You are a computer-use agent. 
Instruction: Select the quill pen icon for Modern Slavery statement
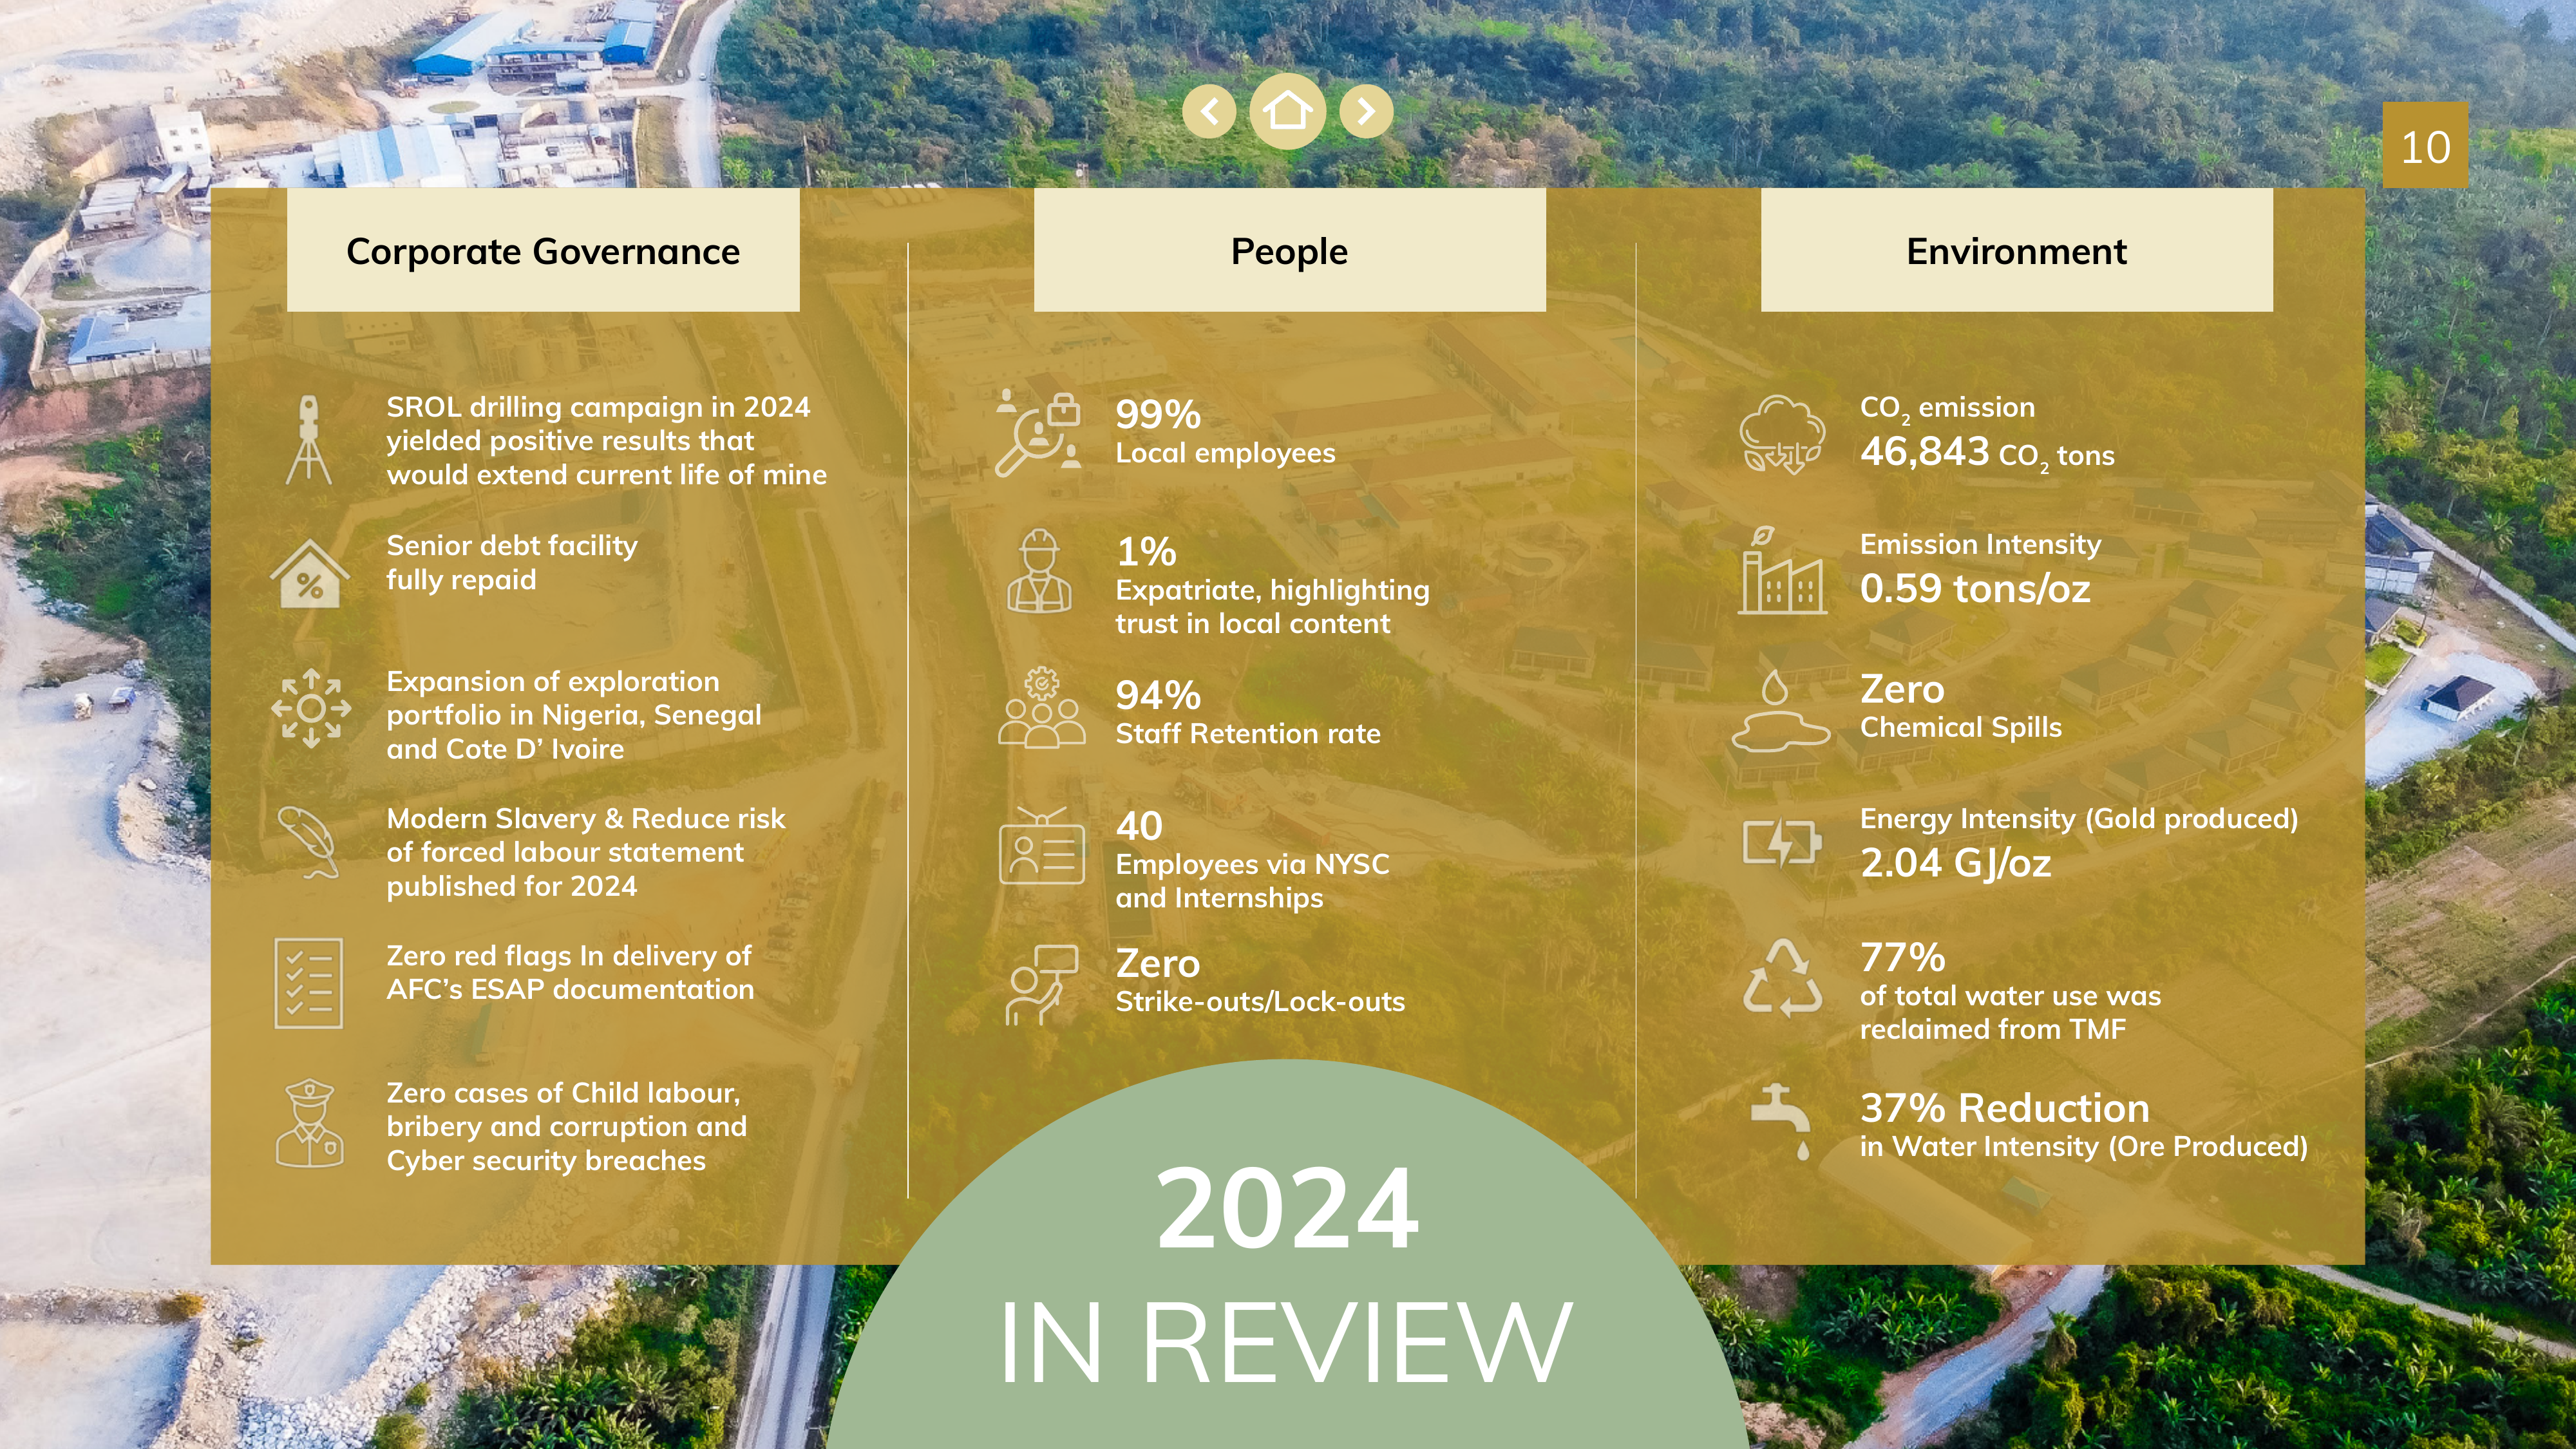coord(309,842)
